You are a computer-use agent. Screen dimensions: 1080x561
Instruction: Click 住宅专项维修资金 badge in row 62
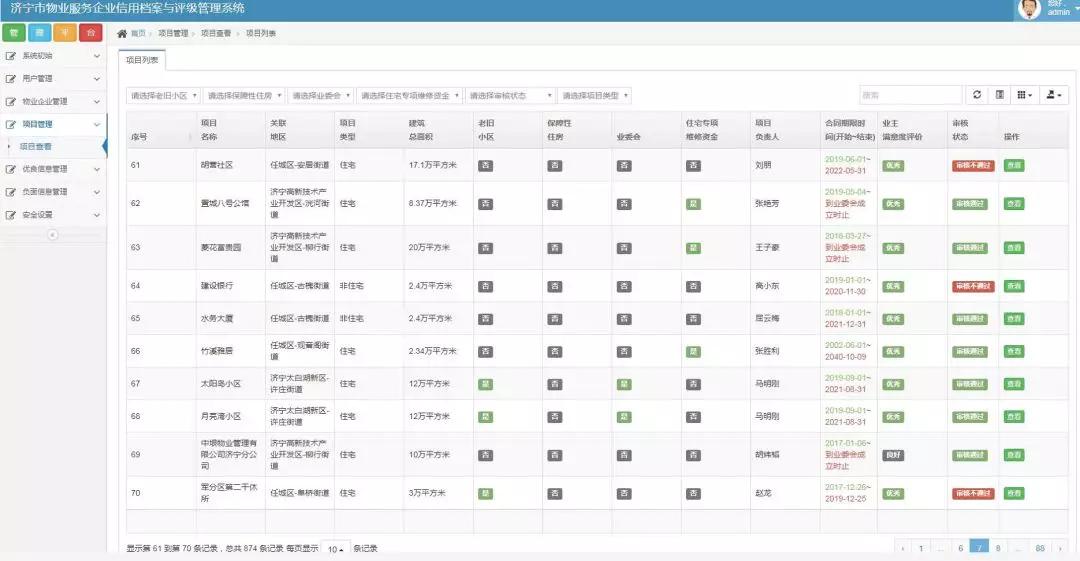click(x=694, y=204)
